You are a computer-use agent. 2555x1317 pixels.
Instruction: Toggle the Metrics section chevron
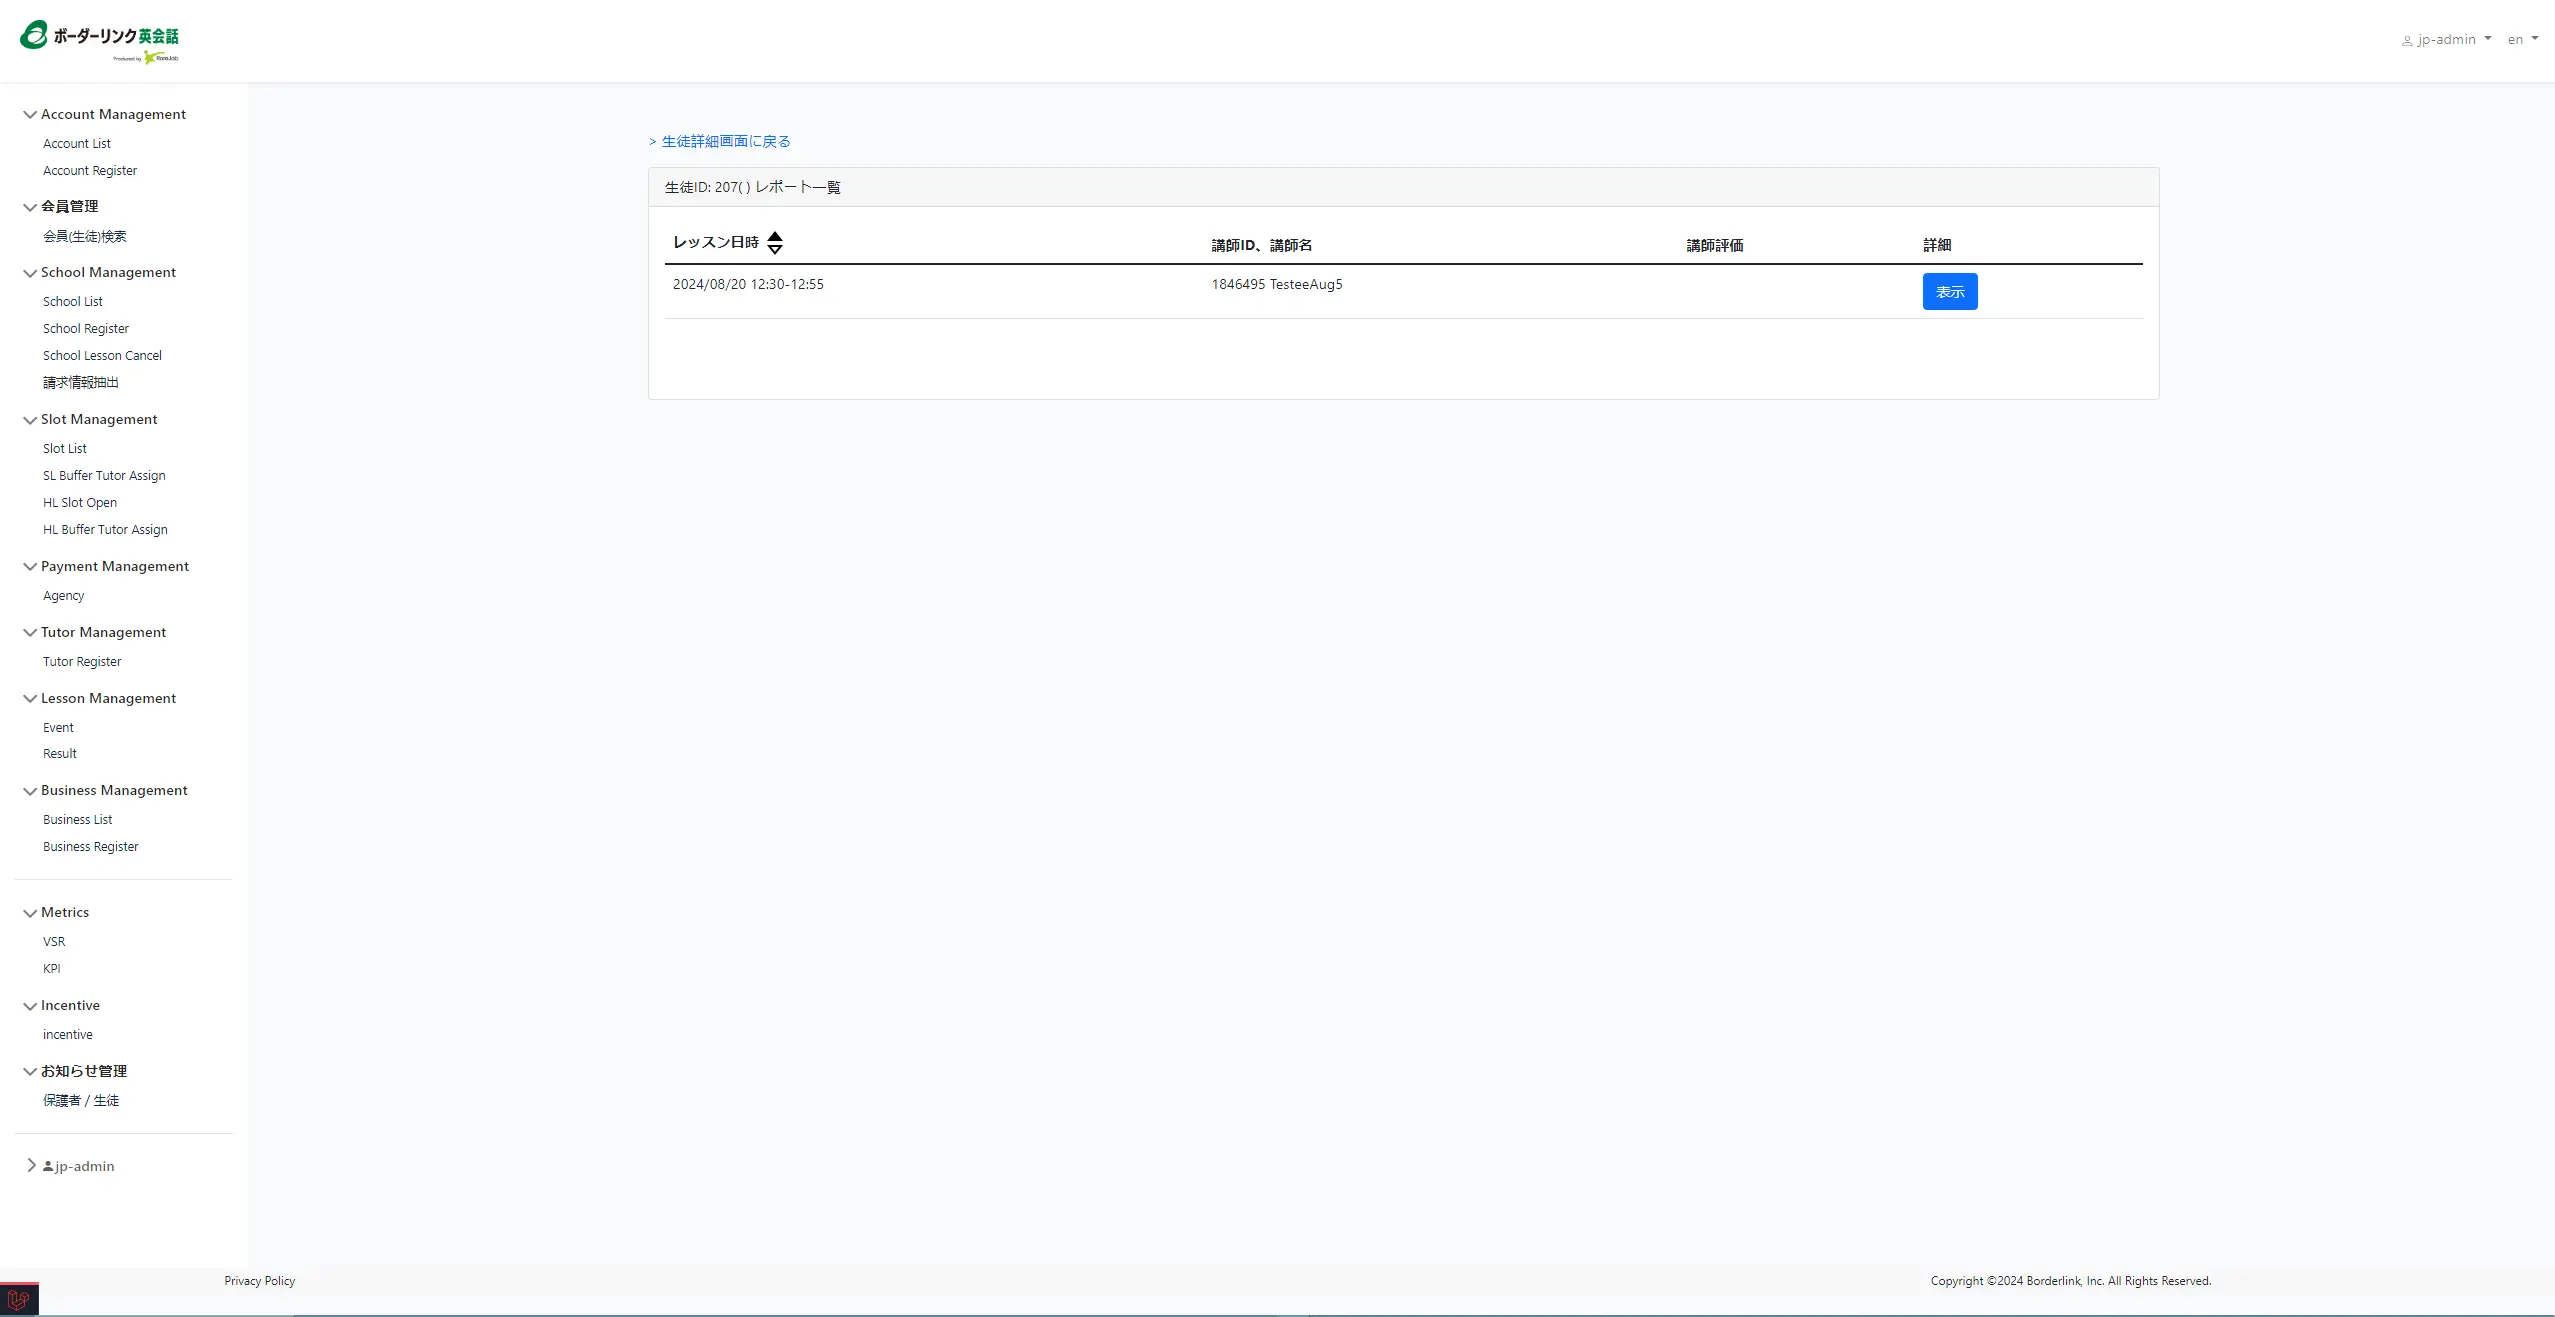pyautogui.click(x=30, y=913)
